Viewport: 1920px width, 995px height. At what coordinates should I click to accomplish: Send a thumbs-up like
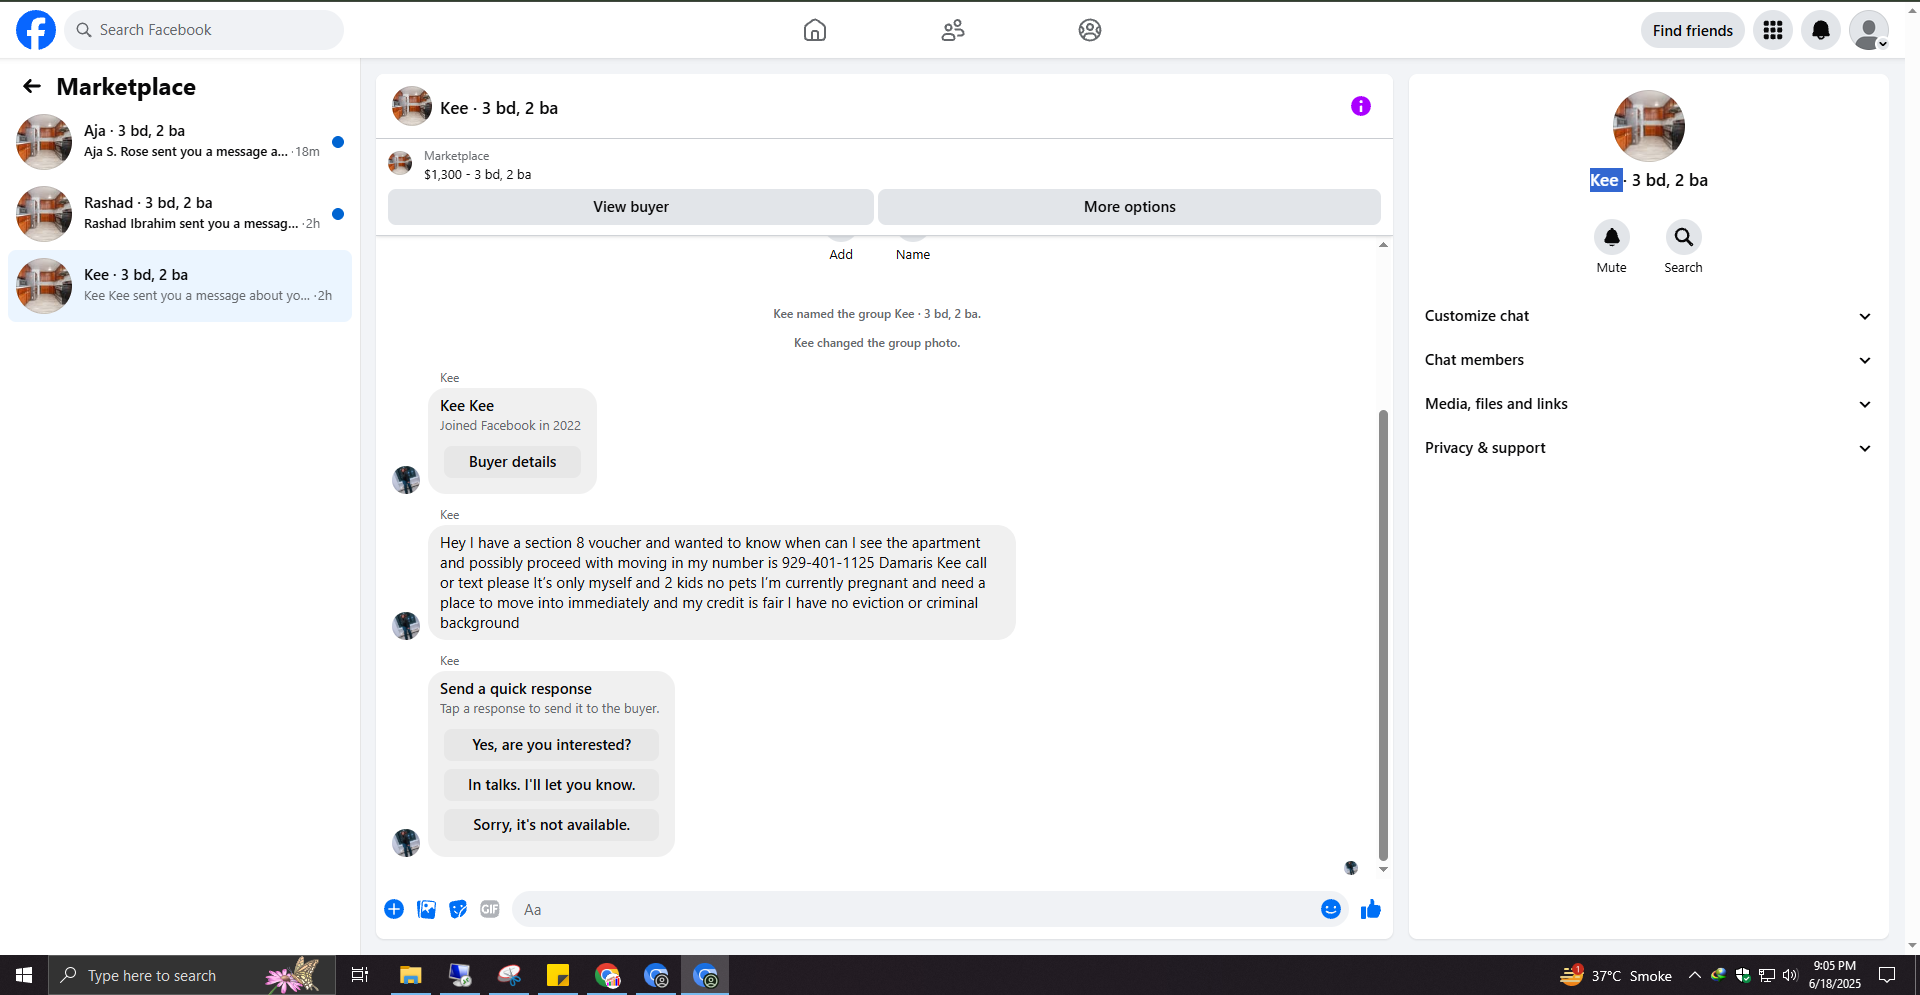point(1371,909)
